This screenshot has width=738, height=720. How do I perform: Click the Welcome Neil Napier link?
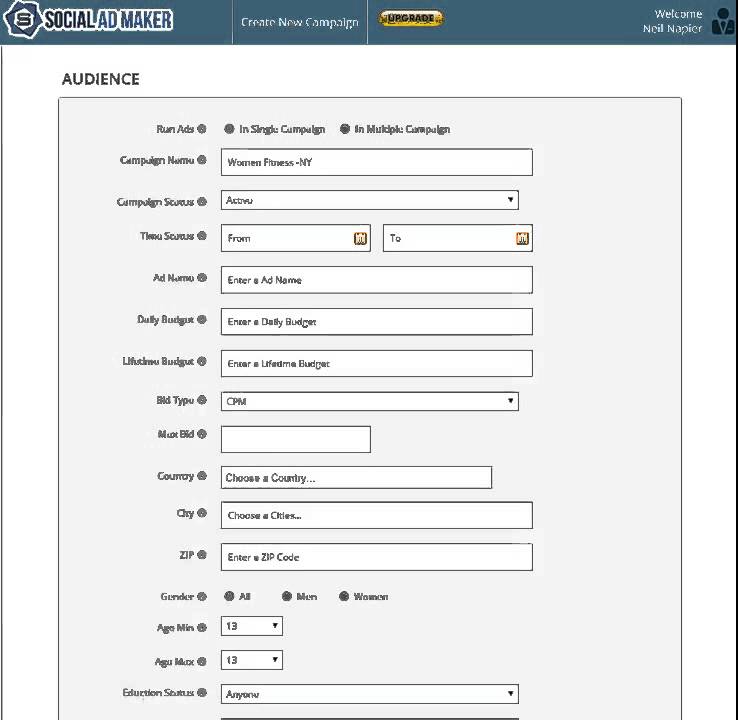[673, 21]
